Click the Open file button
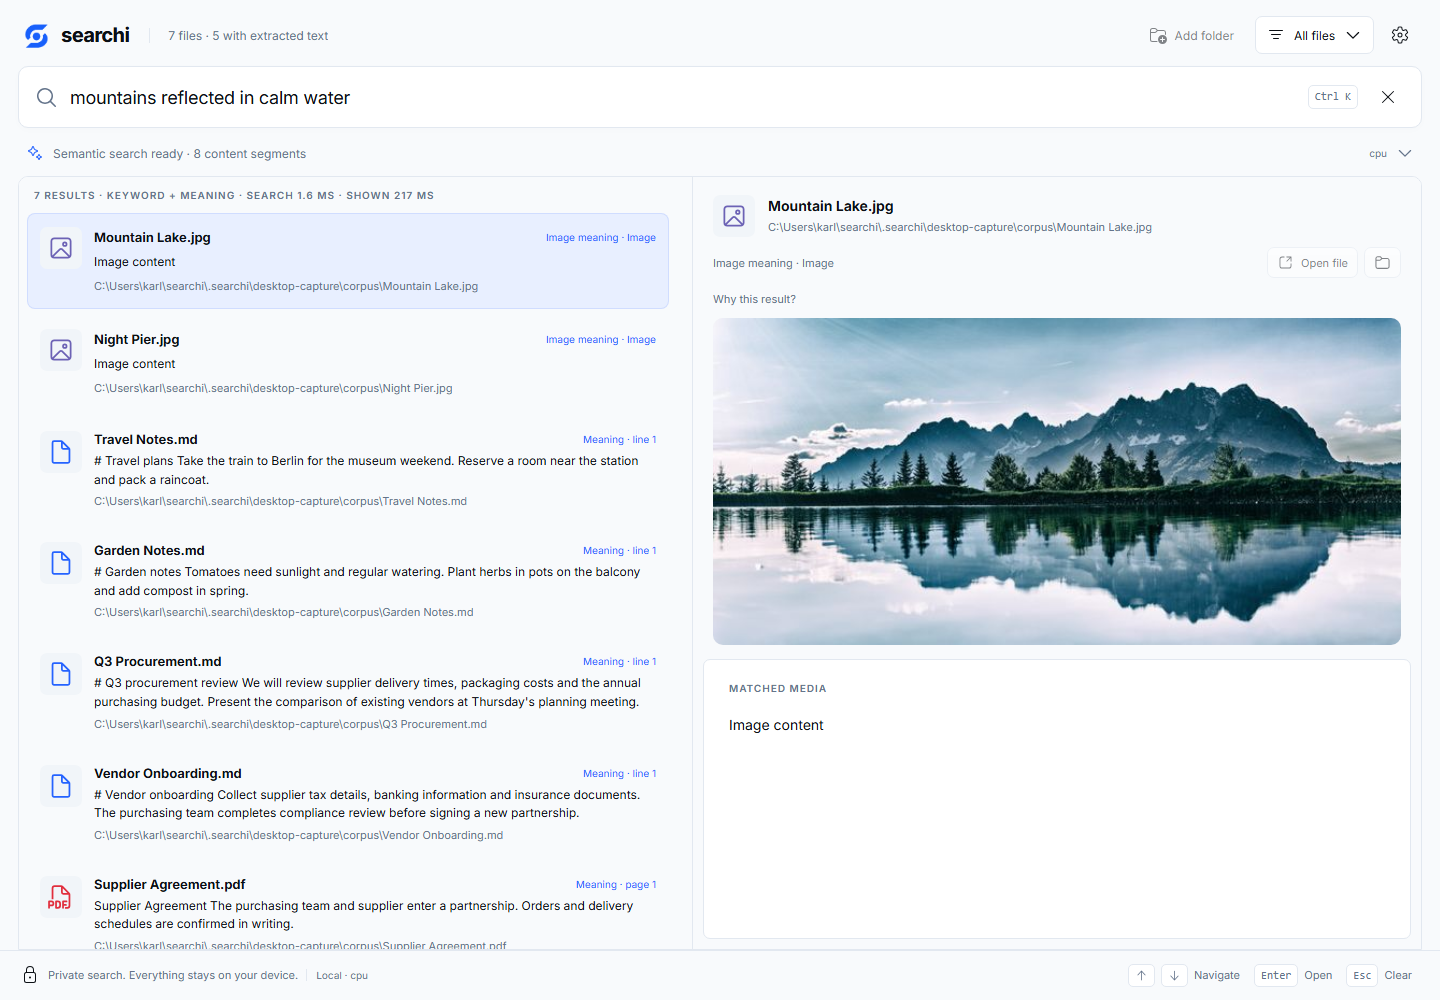Image resolution: width=1440 pixels, height=1000 pixels. pos(1313,263)
